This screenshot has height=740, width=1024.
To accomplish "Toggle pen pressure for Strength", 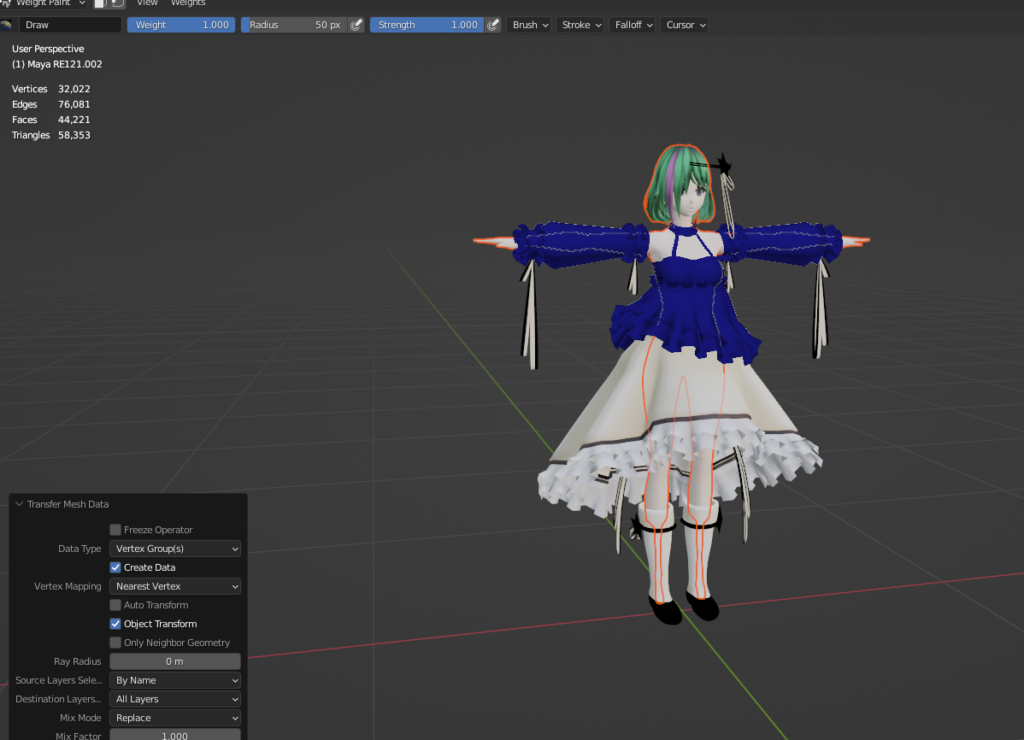I will coord(493,25).
